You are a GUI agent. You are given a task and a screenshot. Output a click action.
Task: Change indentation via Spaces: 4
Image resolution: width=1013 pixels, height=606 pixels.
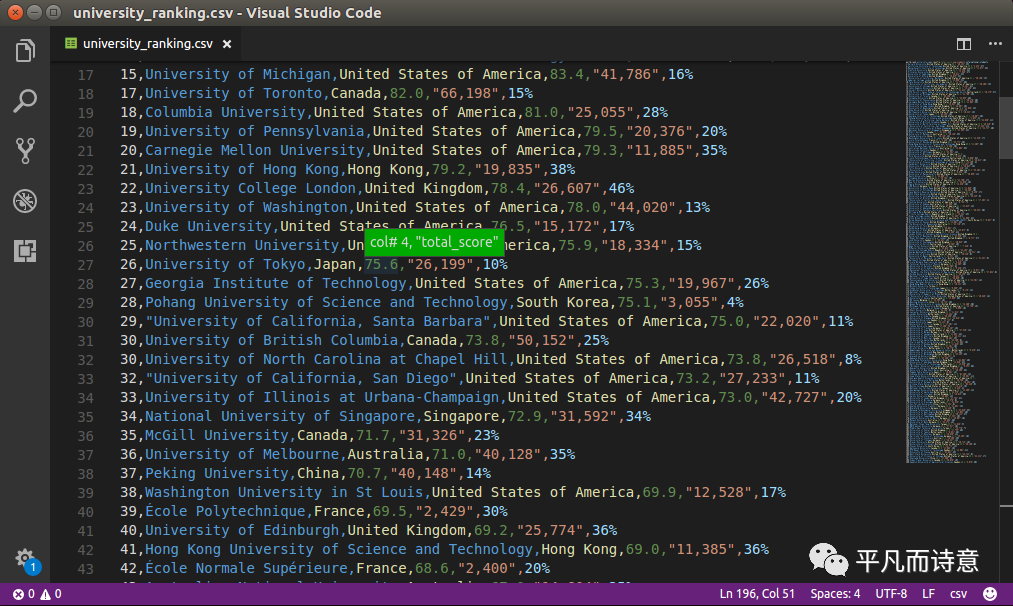837,594
